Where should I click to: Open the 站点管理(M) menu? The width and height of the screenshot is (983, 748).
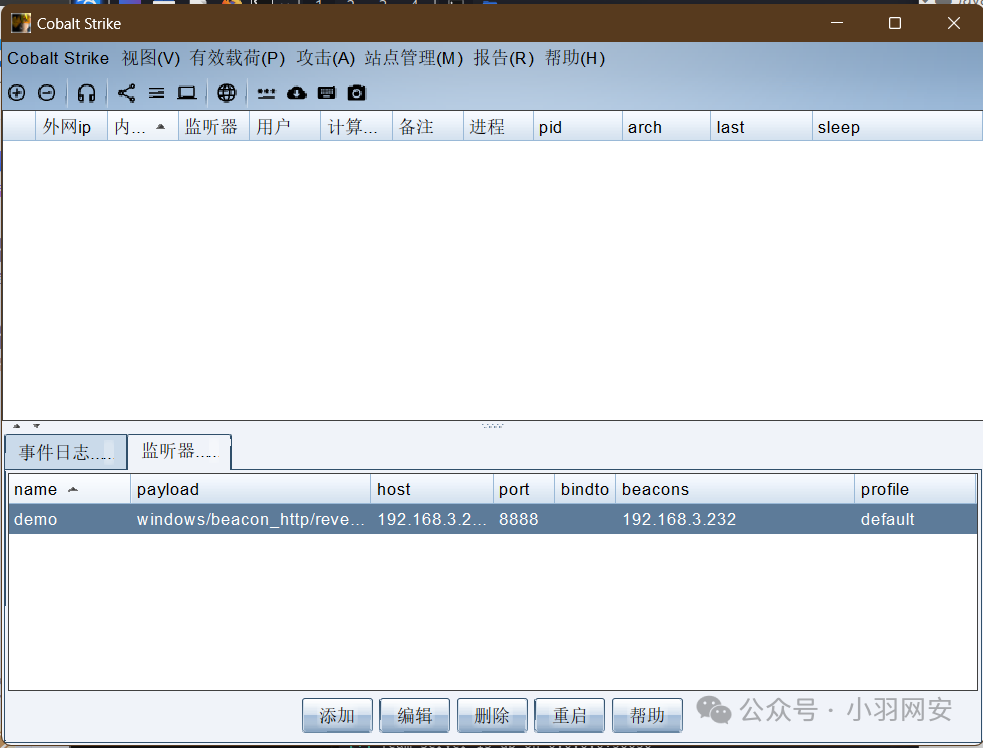(414, 58)
